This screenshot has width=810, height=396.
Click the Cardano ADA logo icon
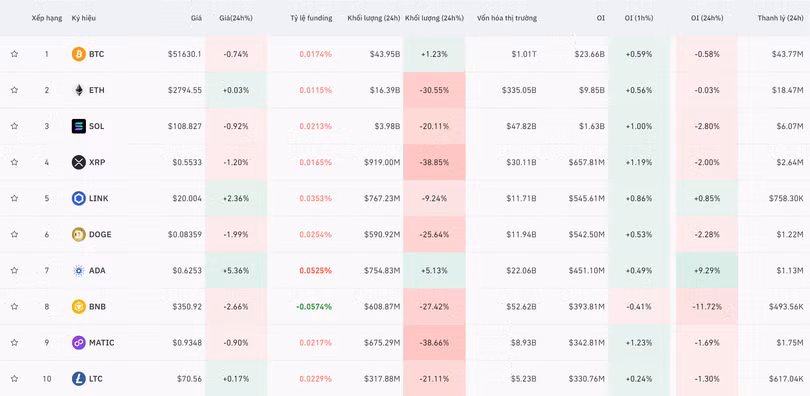click(79, 271)
